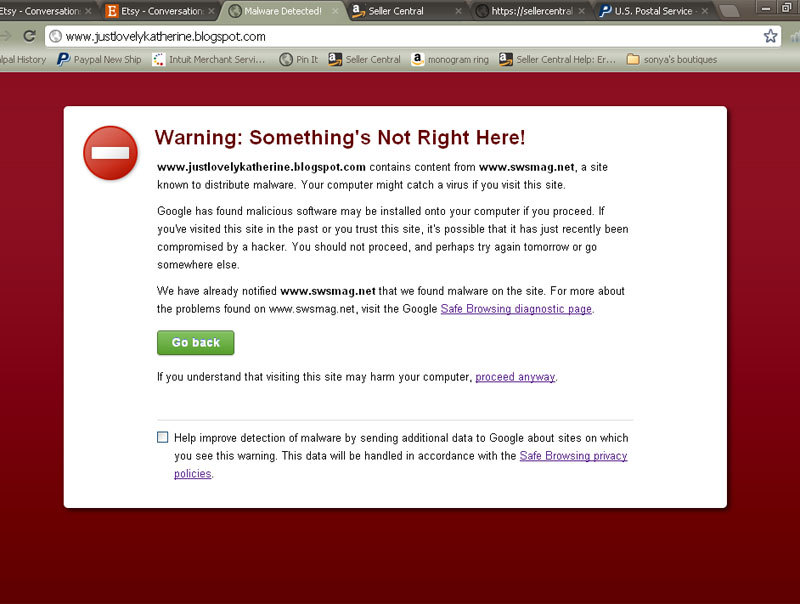Click the globe icon in address bar
Image resolution: width=800 pixels, height=604 pixels.
pos(56,36)
